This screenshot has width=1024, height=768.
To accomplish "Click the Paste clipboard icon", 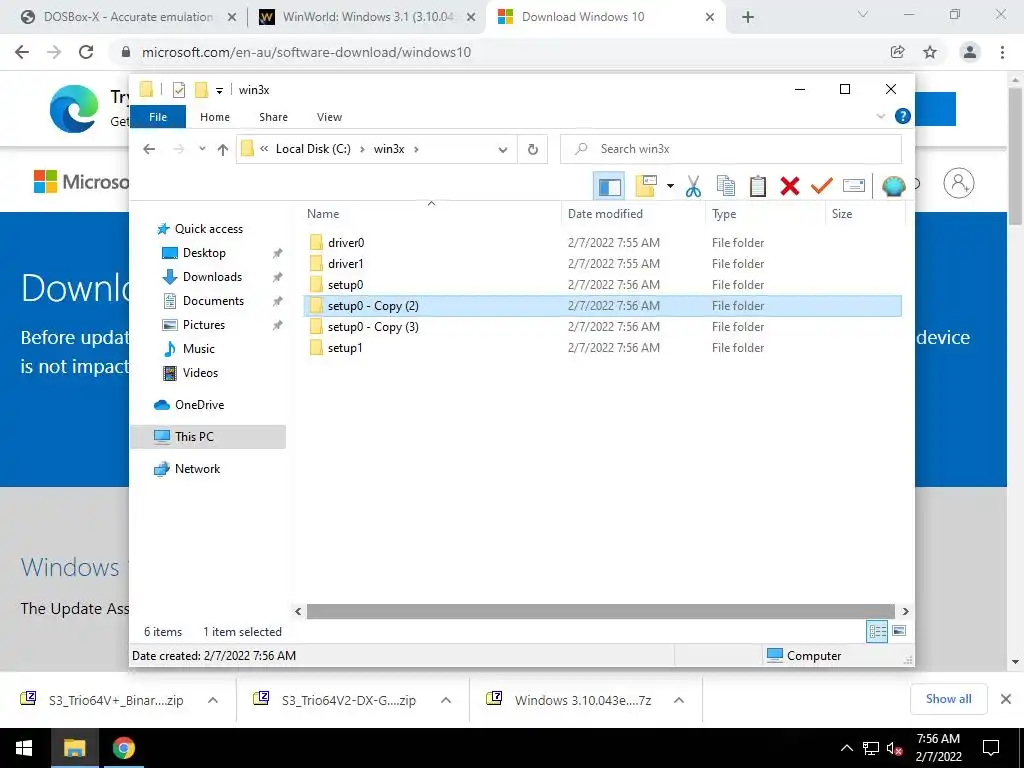I will (758, 186).
